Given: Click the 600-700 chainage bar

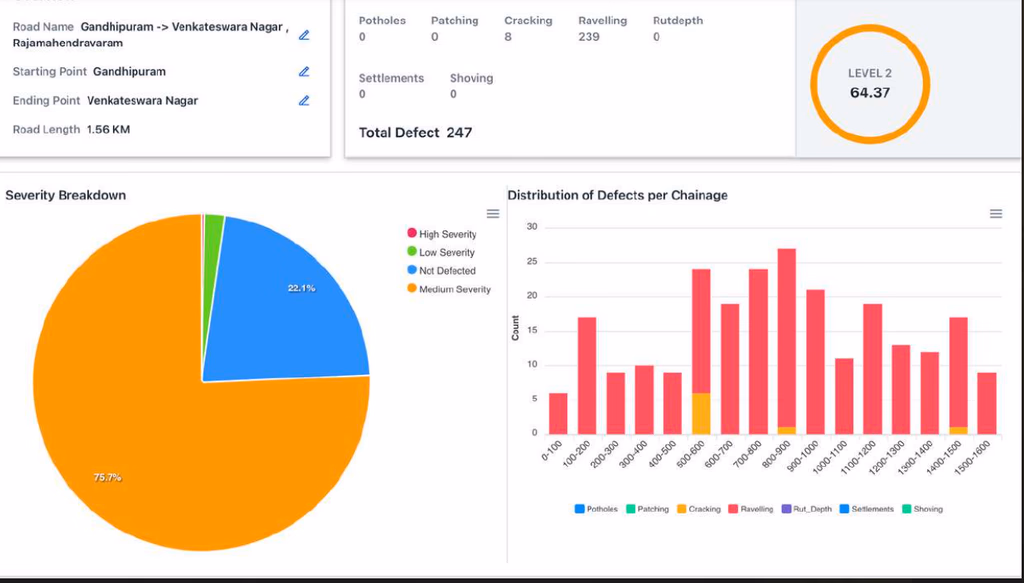Looking at the screenshot, I should (x=729, y=369).
